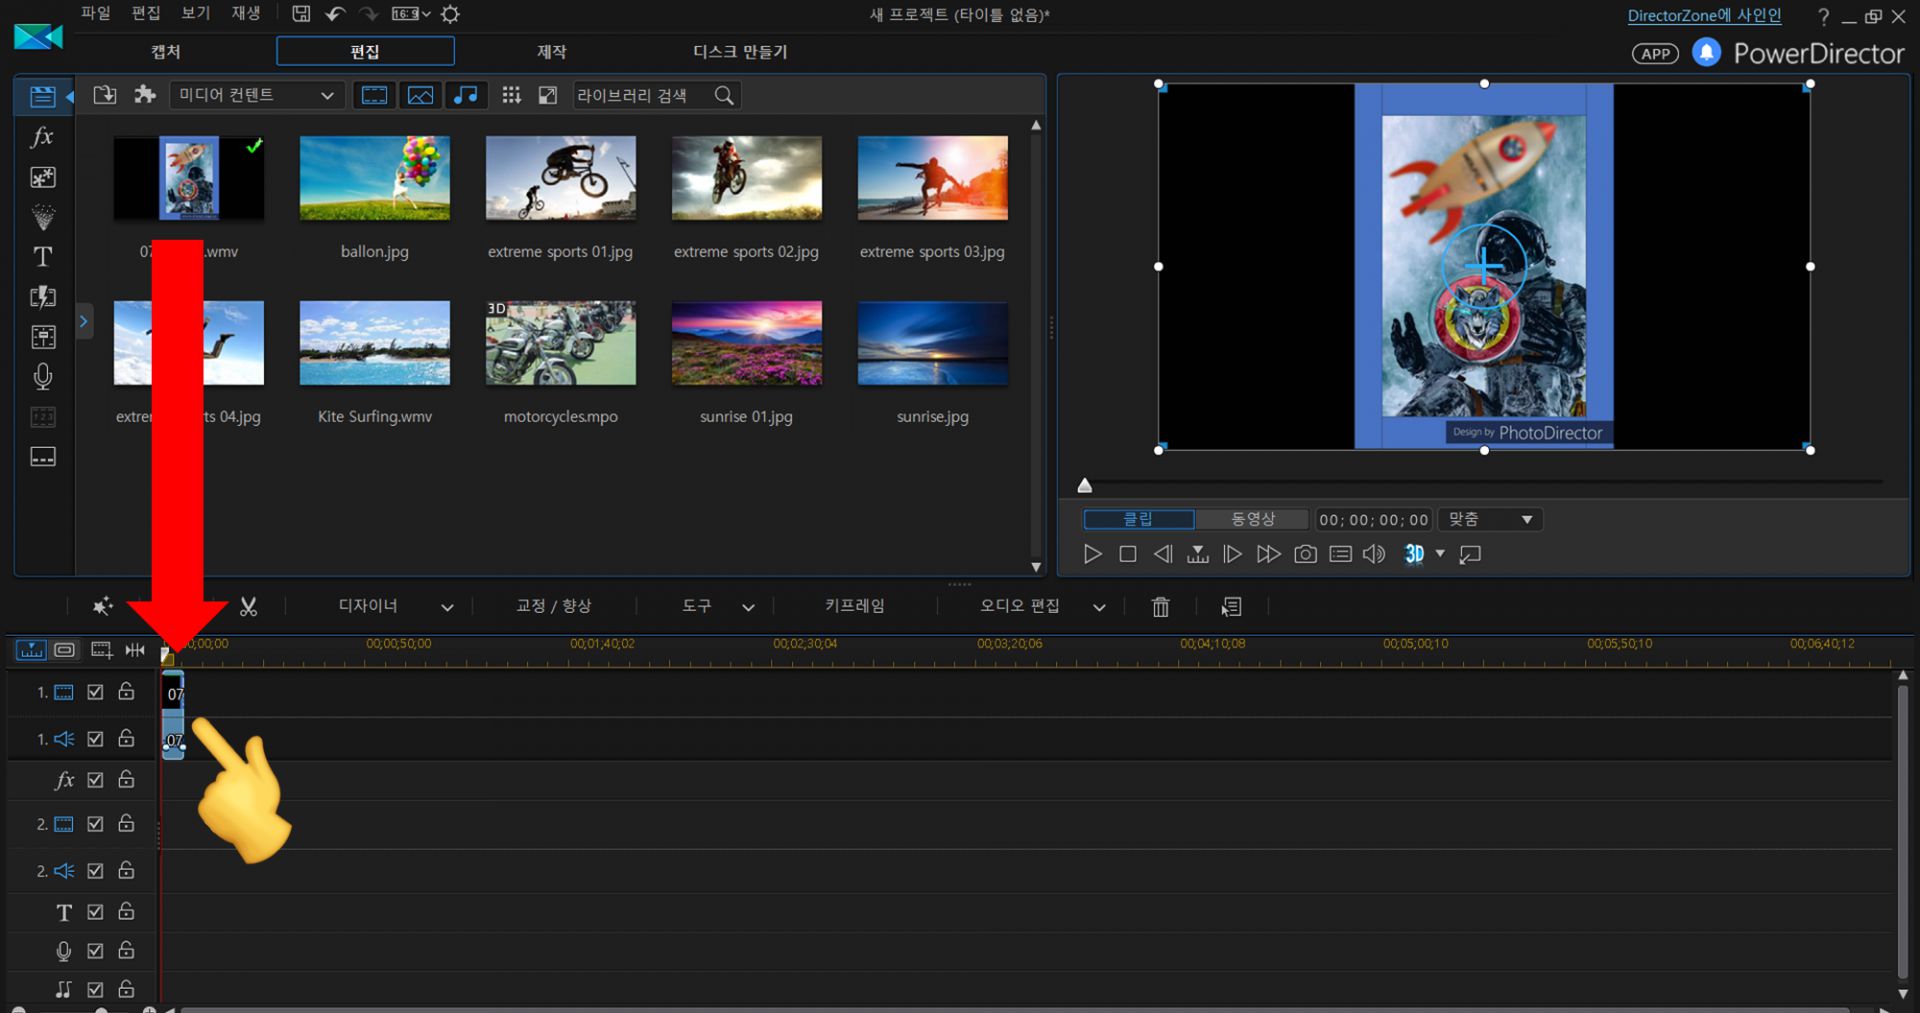
Task: Click the plug-ins puzzle piece icon
Action: pos(145,95)
